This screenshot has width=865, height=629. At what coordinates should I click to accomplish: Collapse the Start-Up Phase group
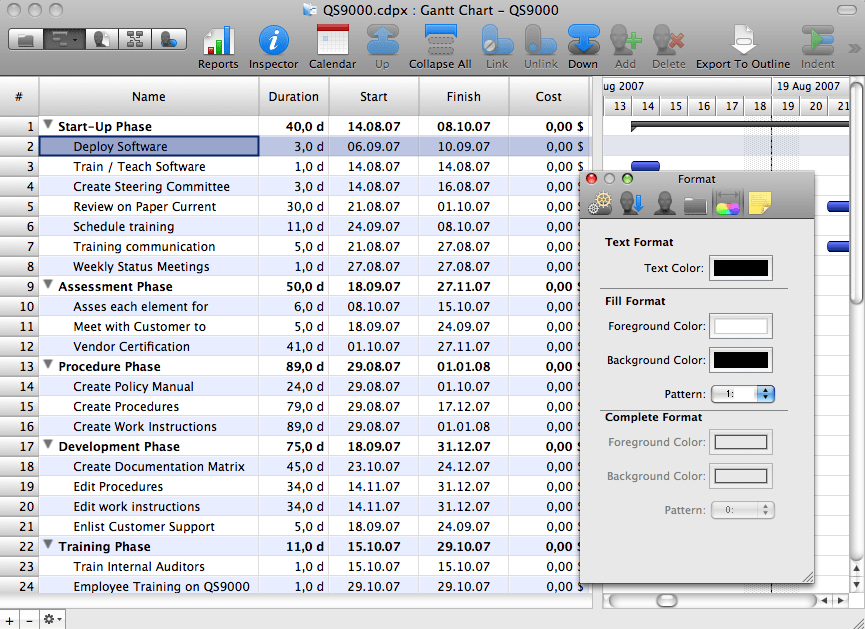tap(47, 126)
